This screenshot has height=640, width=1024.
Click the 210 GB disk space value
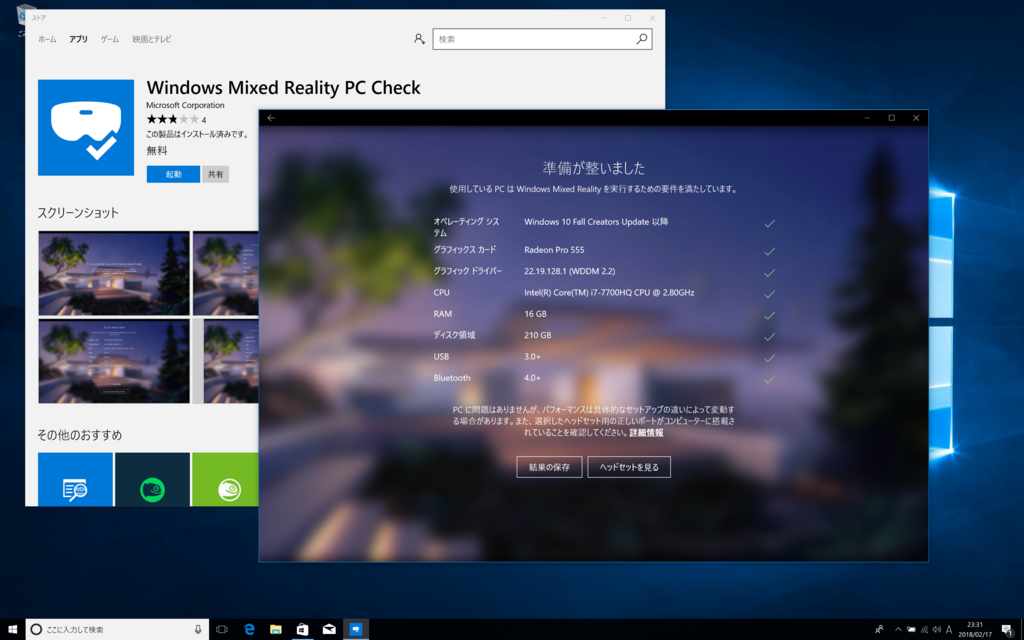(537, 335)
